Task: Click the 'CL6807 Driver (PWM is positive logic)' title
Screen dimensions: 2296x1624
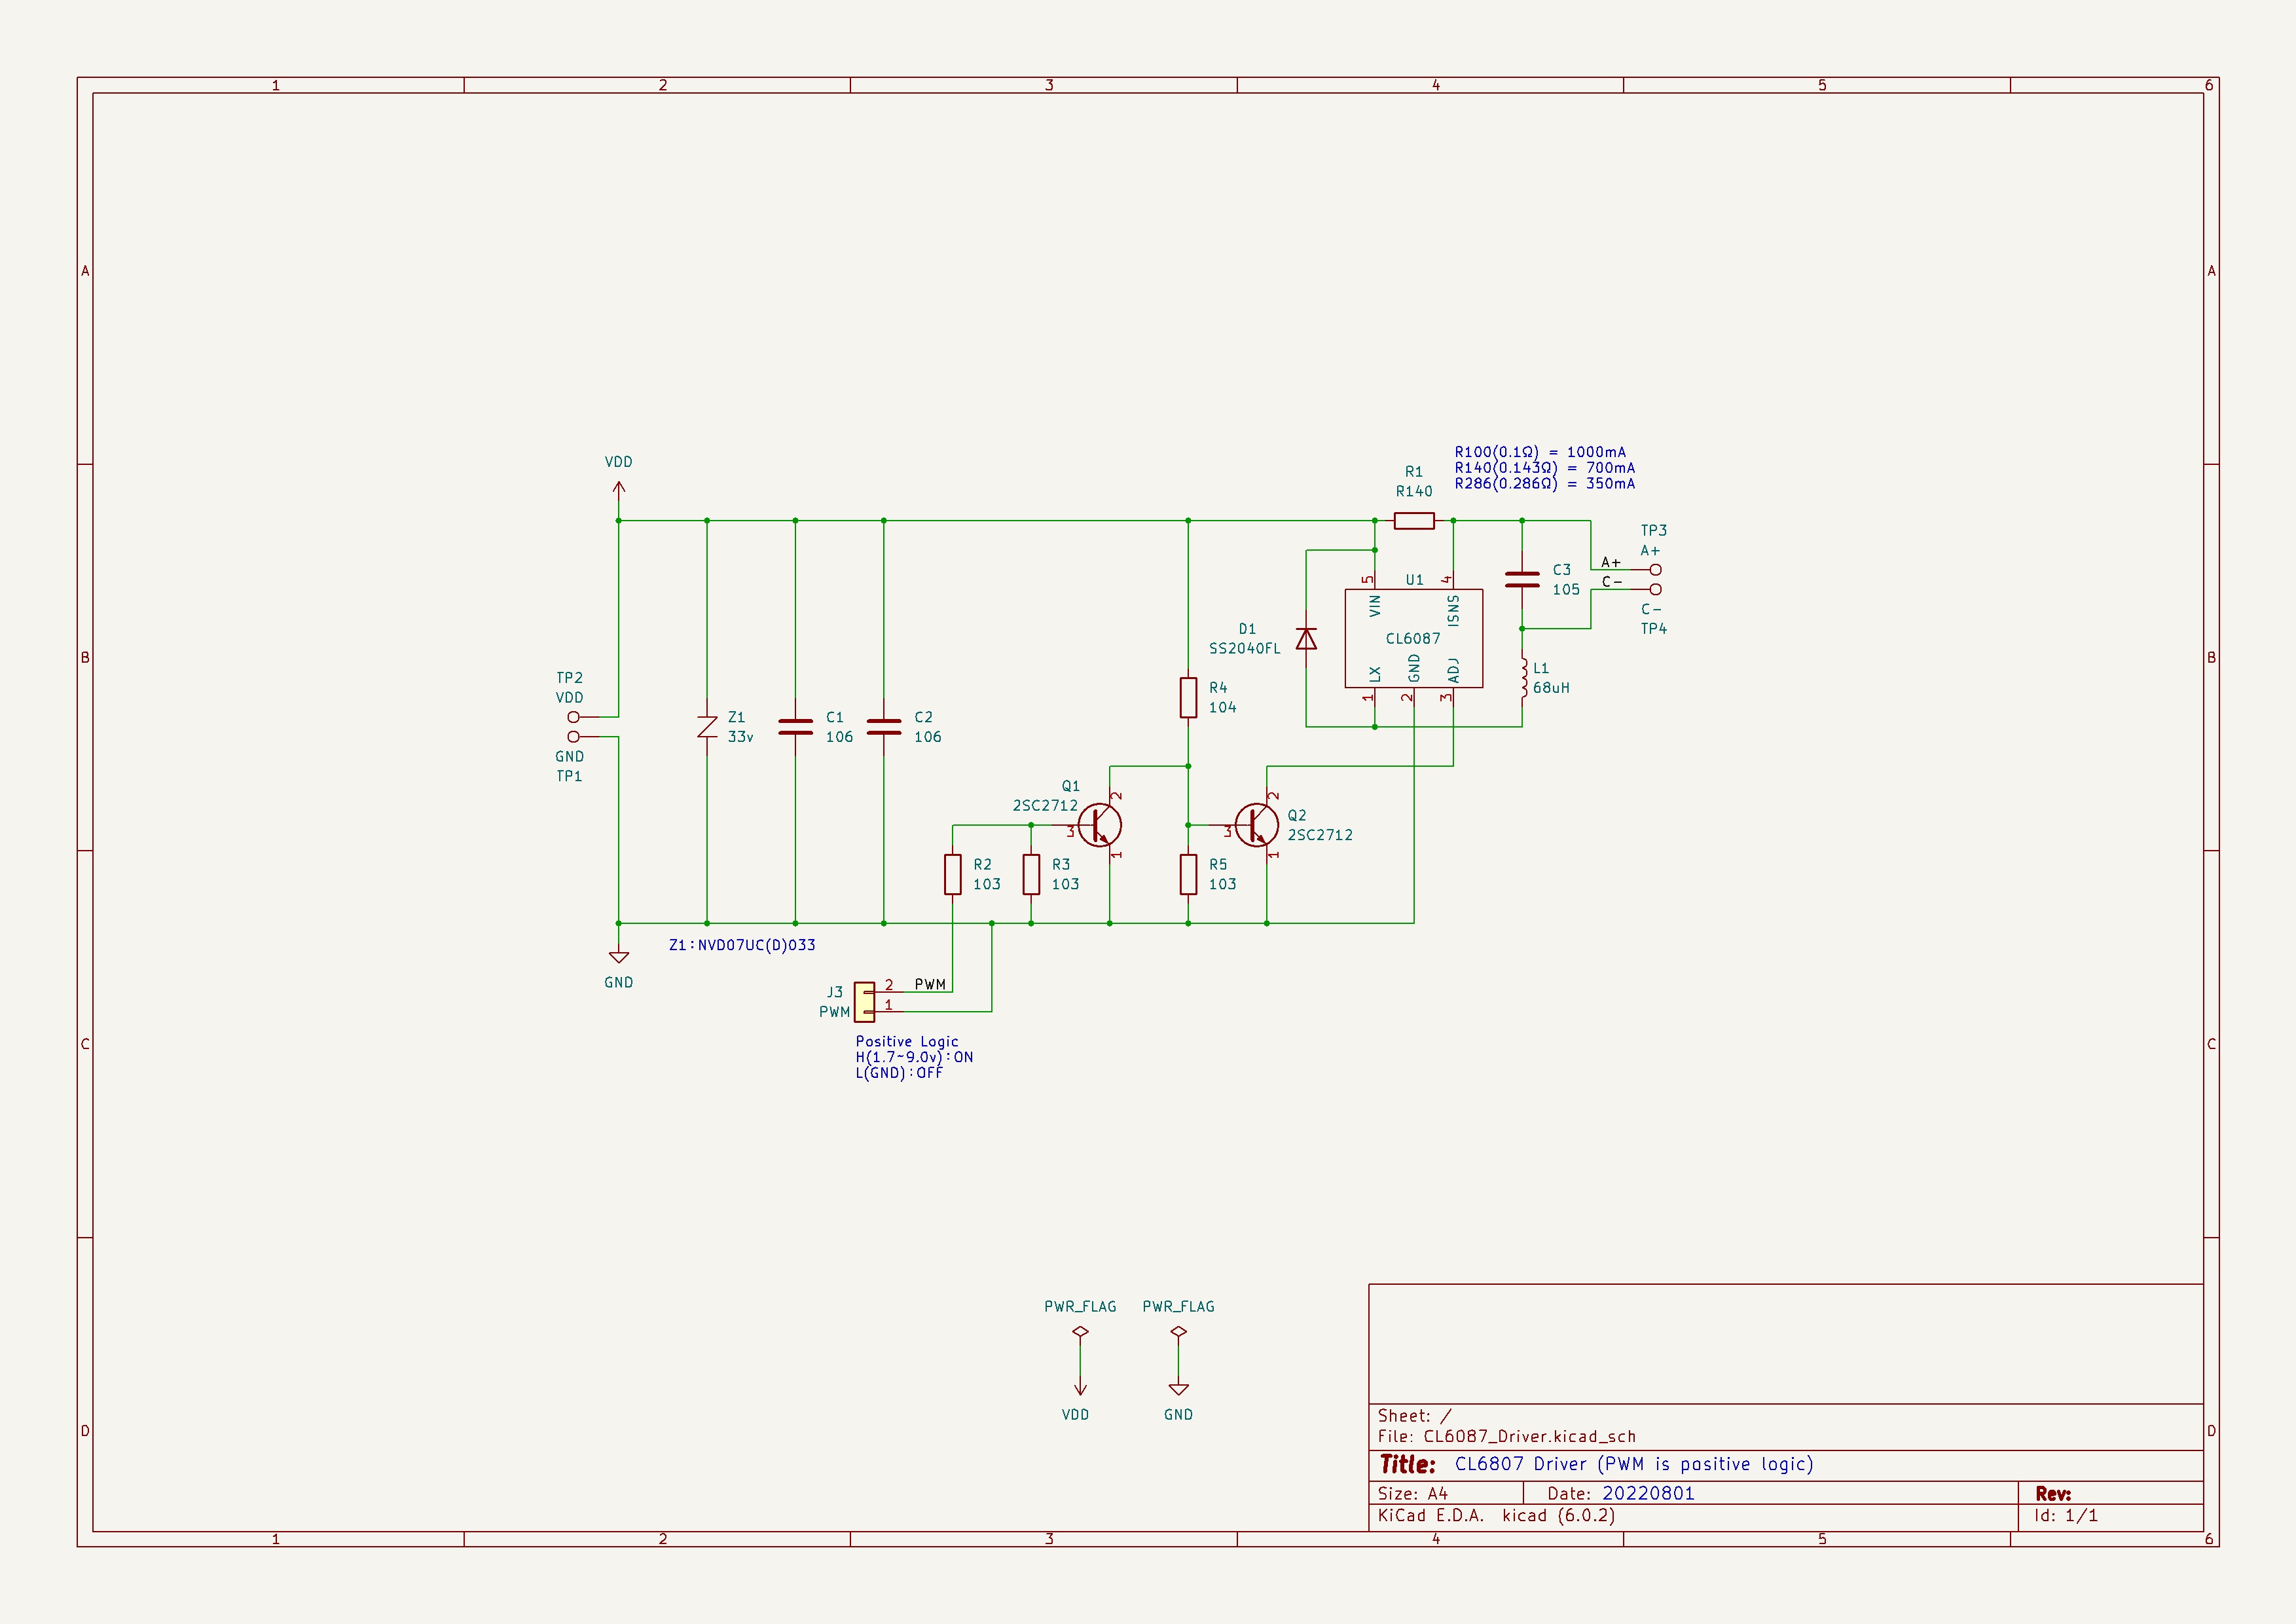Action: pyautogui.click(x=1634, y=1465)
